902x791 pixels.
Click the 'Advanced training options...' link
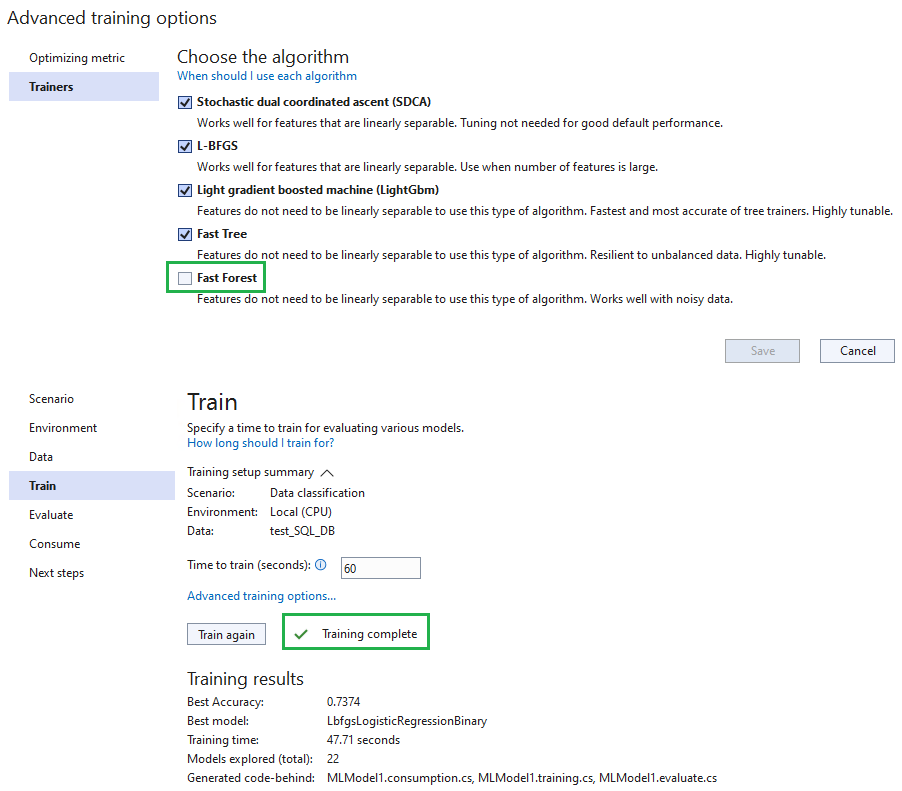pyautogui.click(x=260, y=595)
